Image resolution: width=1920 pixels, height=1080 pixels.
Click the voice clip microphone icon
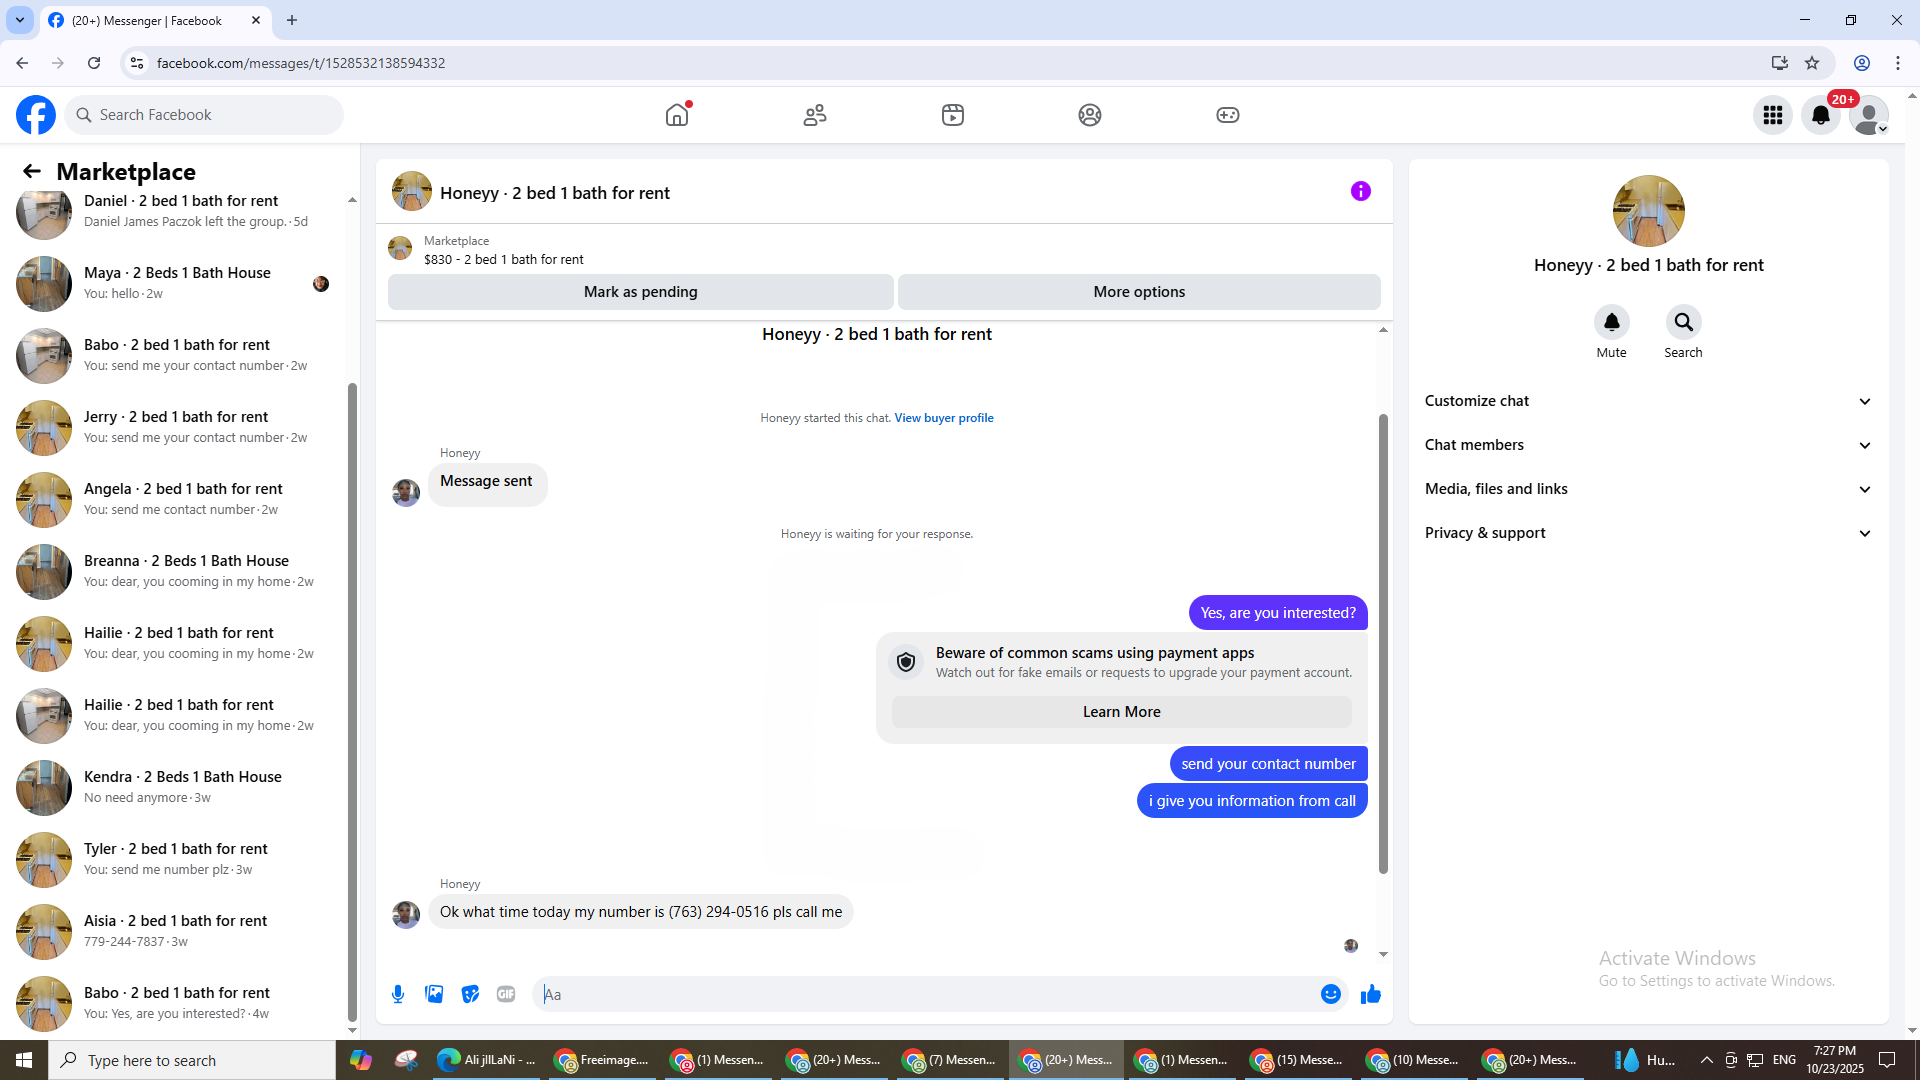coord(398,994)
